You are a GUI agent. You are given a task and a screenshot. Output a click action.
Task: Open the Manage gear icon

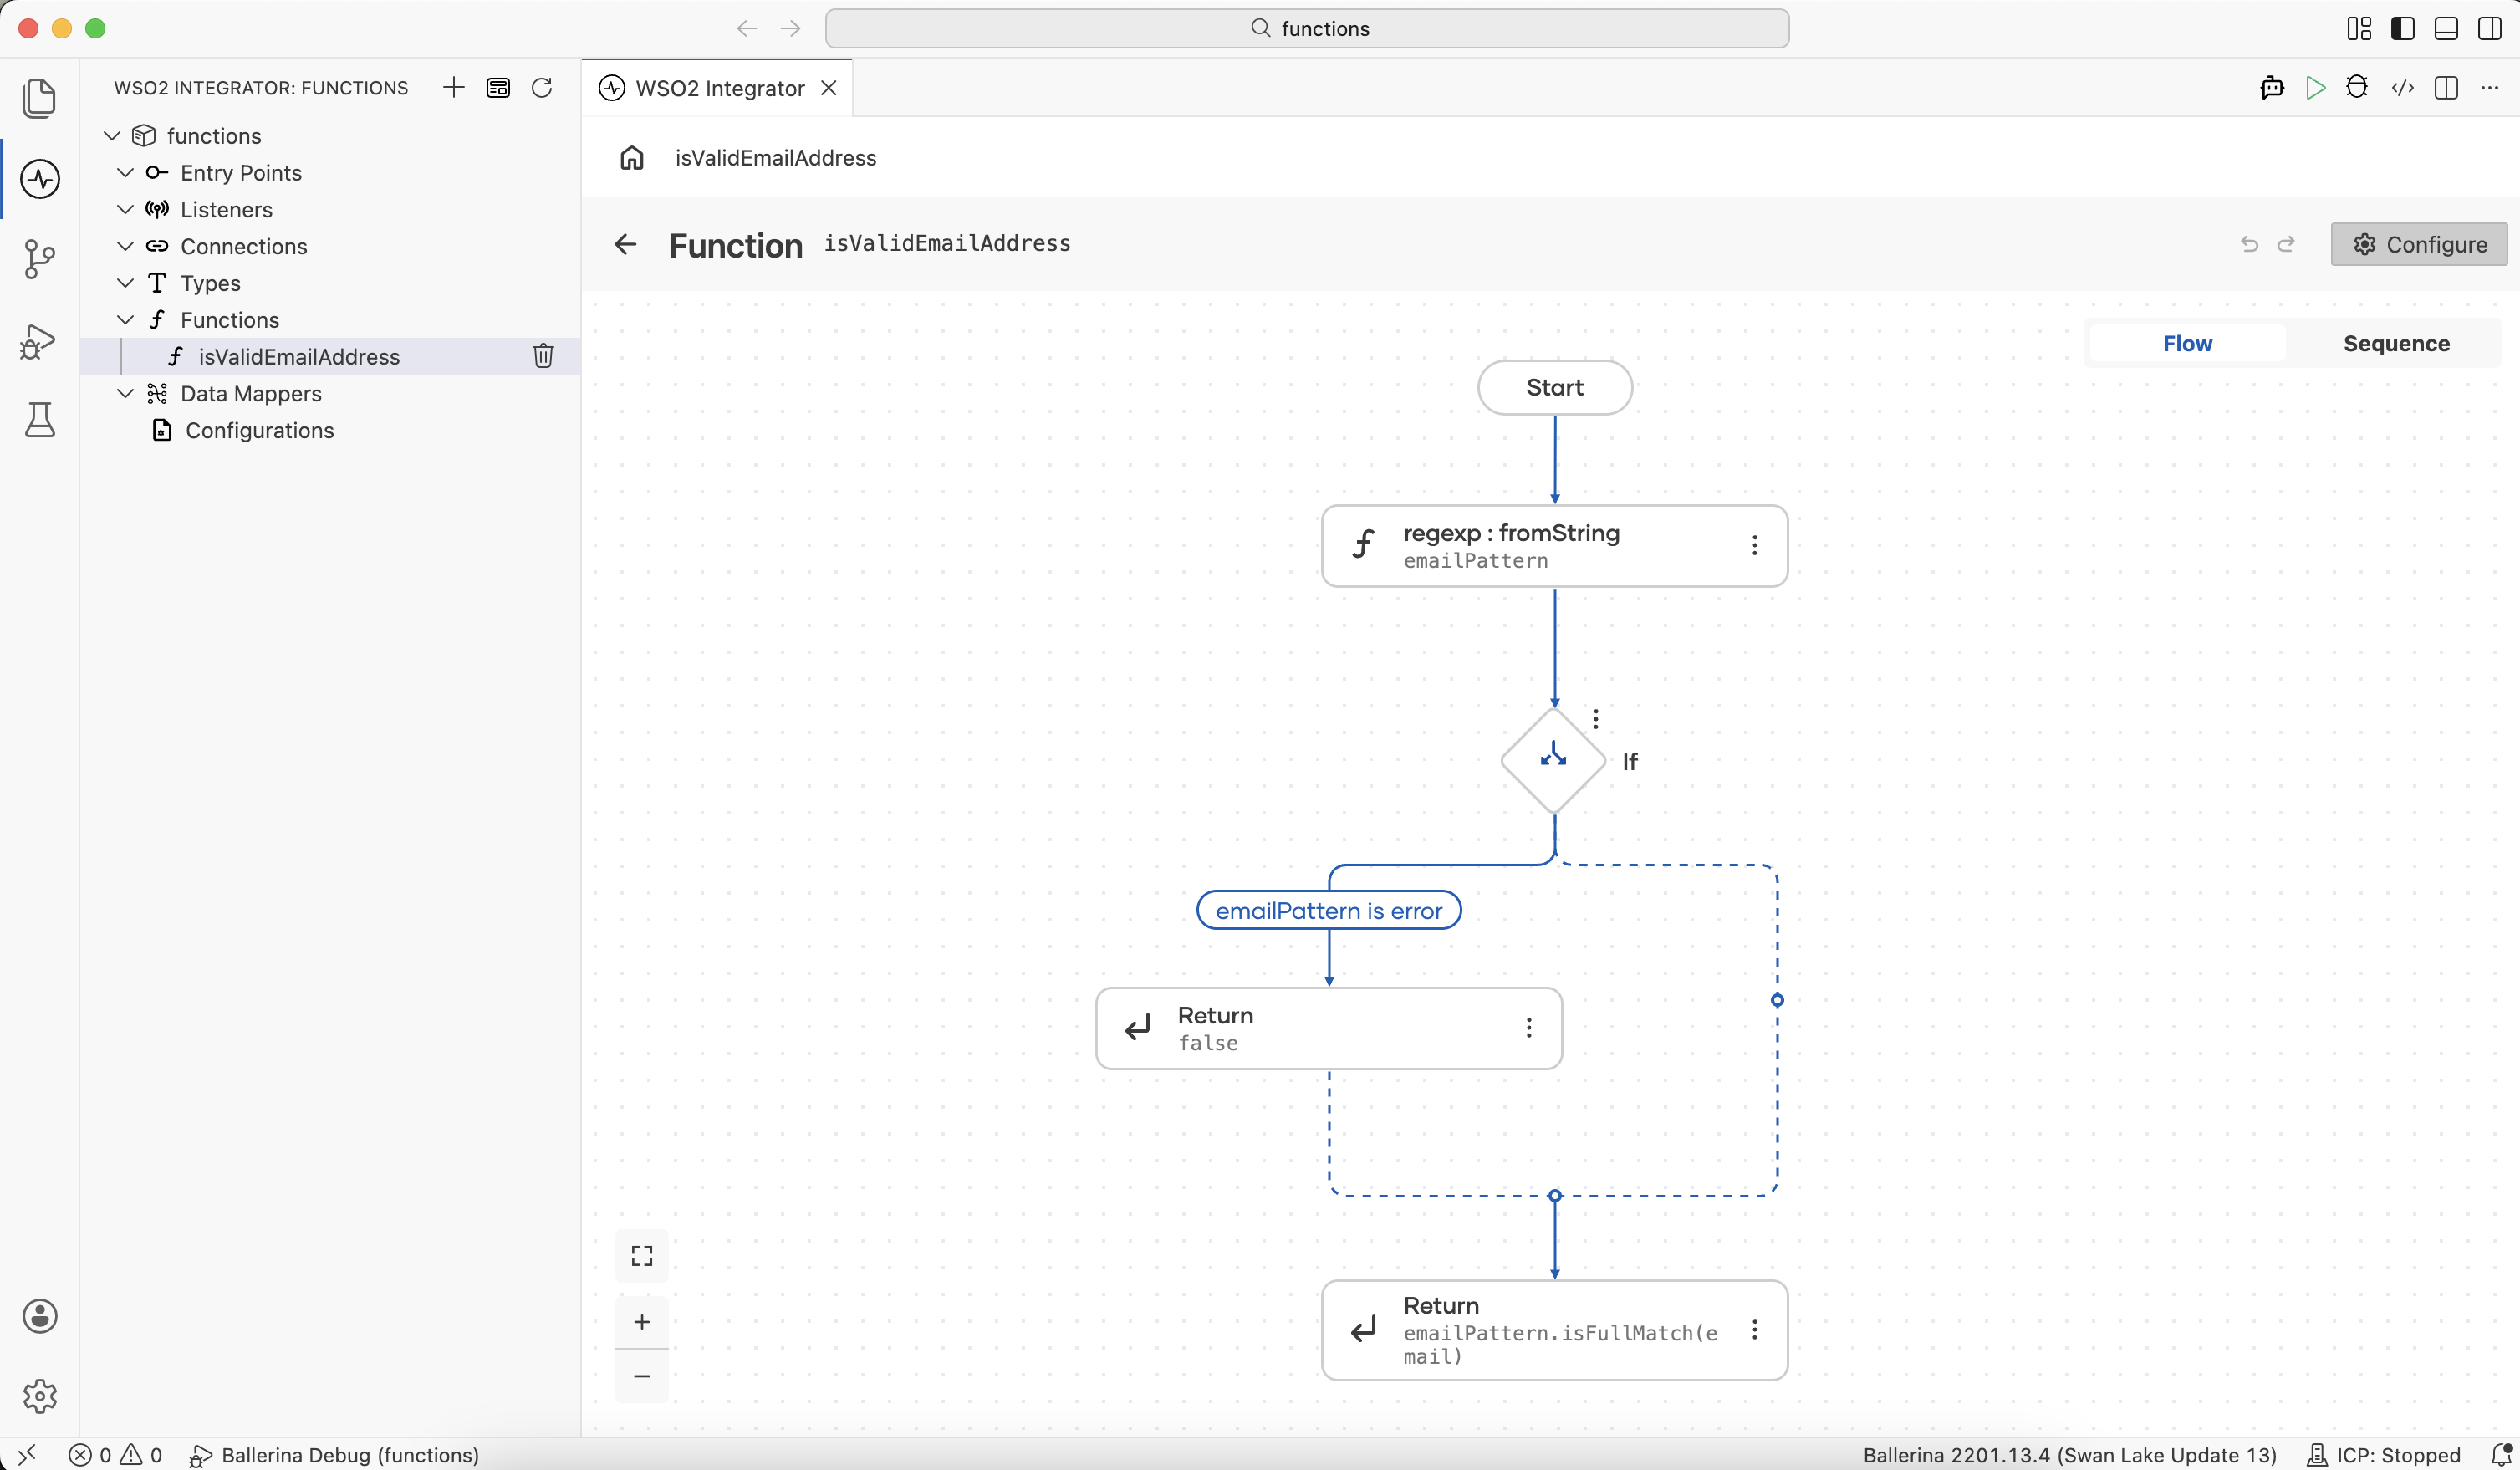(x=39, y=1396)
